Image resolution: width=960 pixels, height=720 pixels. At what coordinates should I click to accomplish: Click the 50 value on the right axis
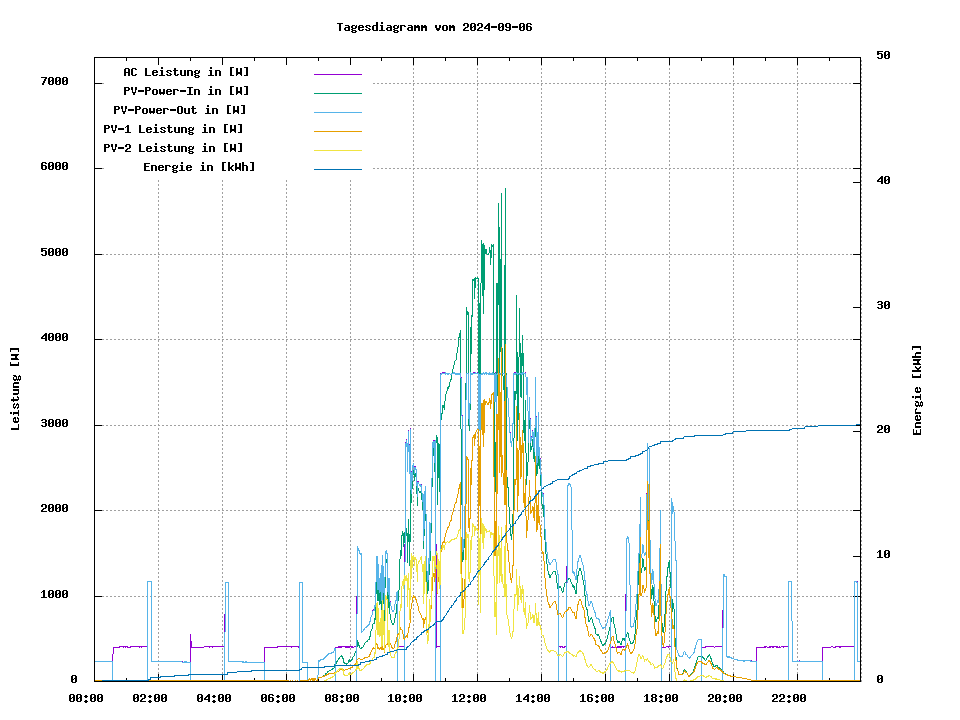point(883,56)
